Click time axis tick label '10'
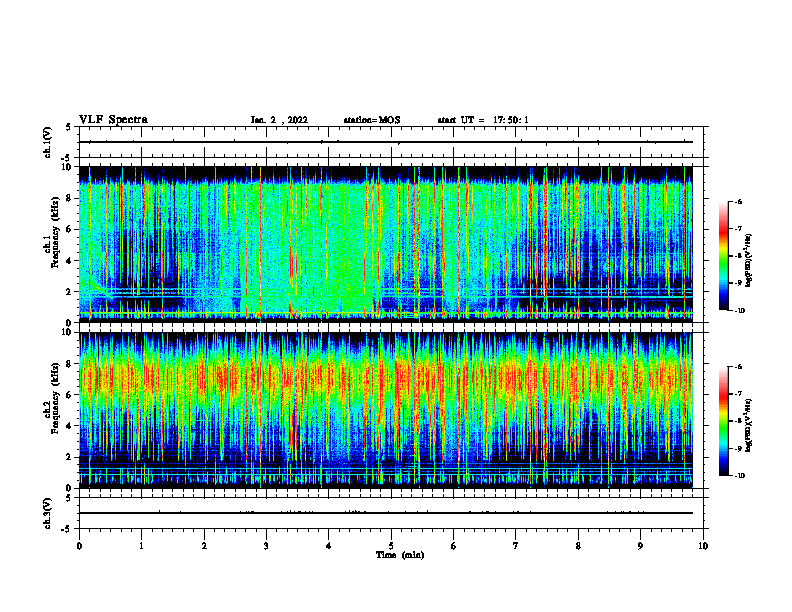 (703, 546)
